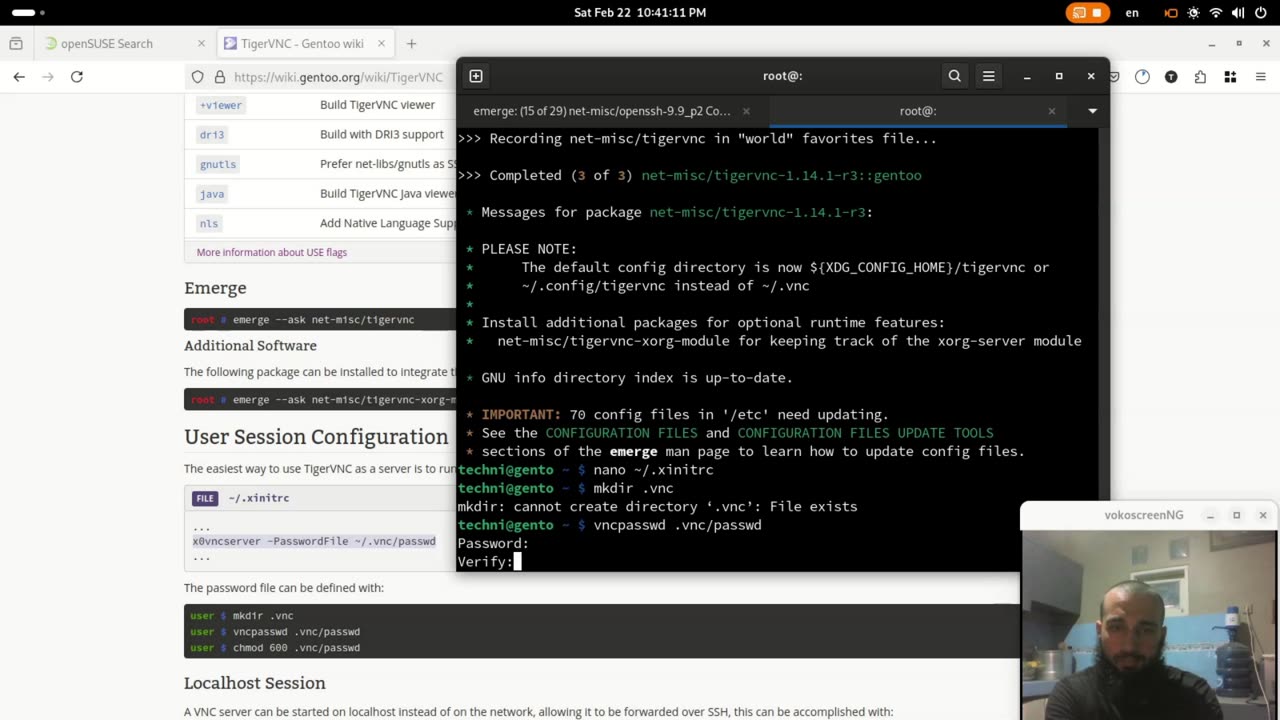Open the en keyboard layout menu
1280x720 pixels.
click(1132, 13)
